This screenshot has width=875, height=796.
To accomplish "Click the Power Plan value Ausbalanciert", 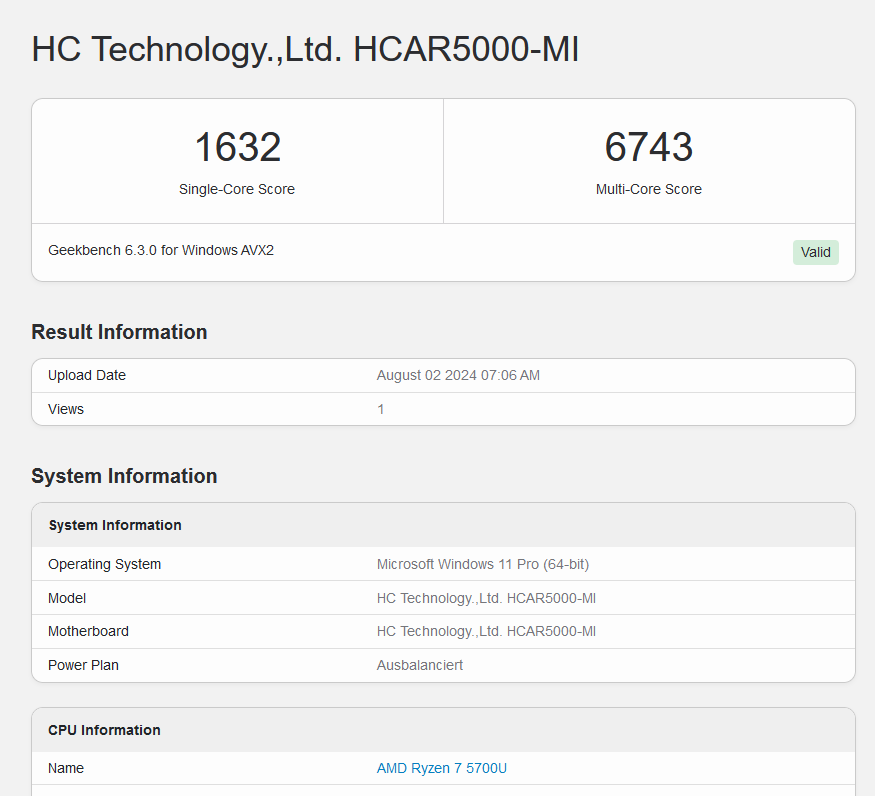I will tap(420, 665).
